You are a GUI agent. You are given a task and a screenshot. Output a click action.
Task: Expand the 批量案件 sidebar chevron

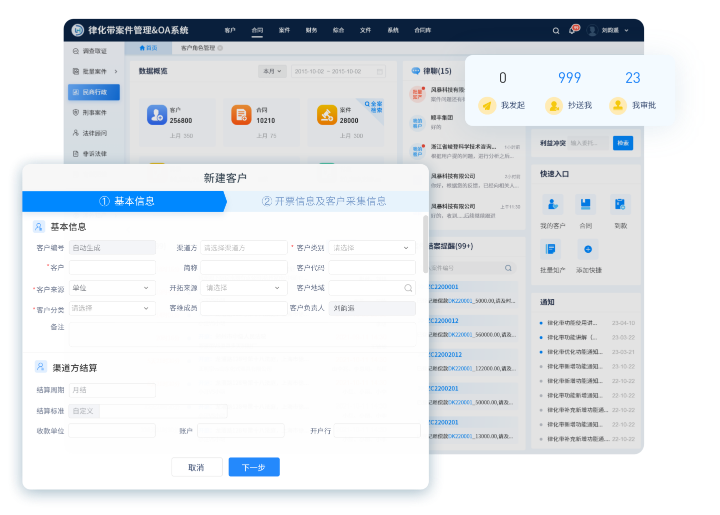116,72
